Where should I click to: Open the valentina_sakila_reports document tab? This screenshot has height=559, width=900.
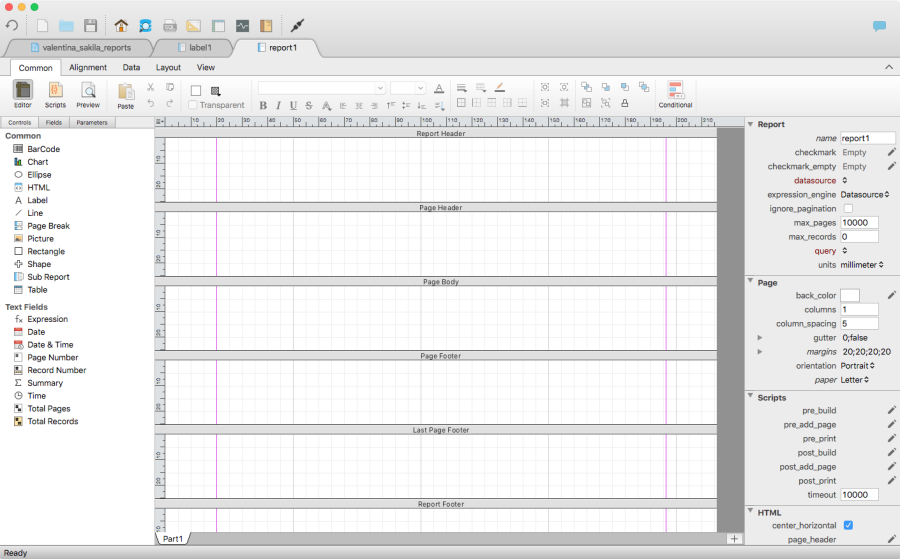pyautogui.click(x=80, y=48)
